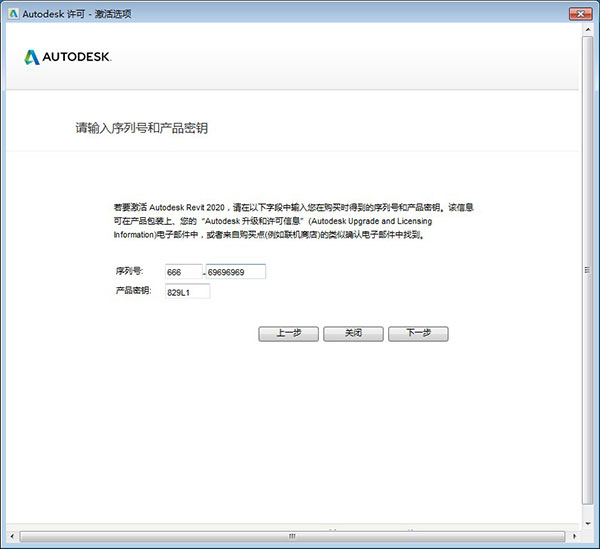The image size is (600, 549).
Task: Click the Autodesk triangle logo in the header
Action: 30,57
